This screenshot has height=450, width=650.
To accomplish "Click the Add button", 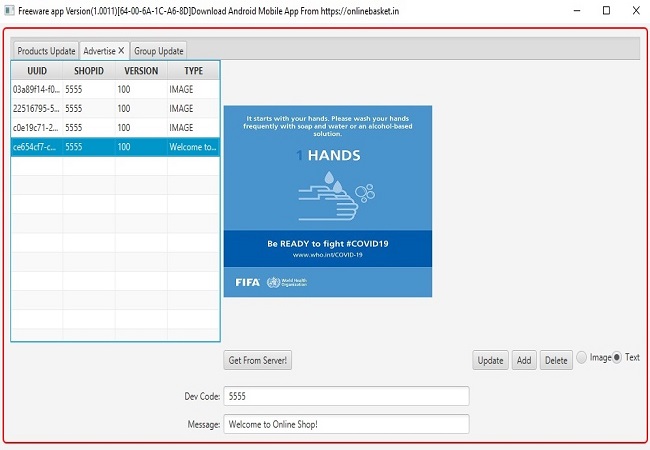I will point(524,360).
